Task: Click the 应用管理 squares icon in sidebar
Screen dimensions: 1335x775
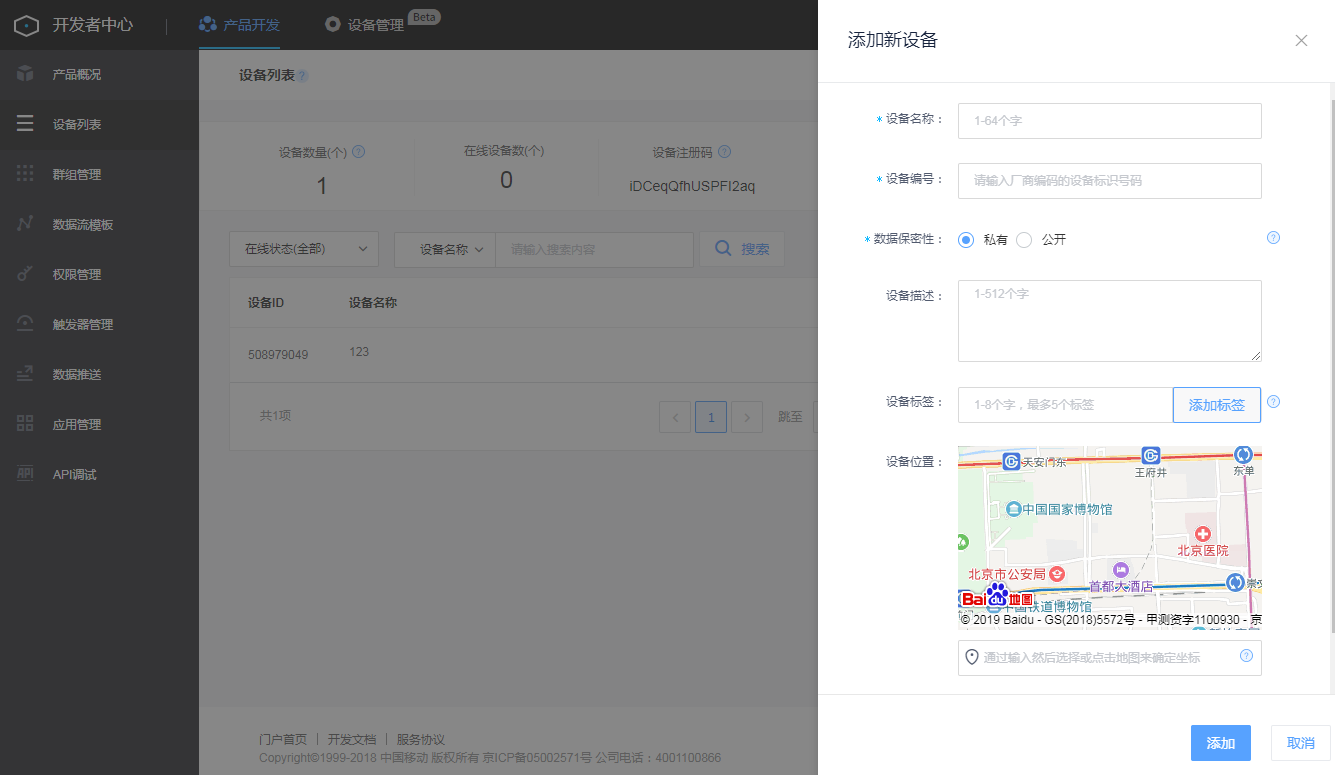Action: click(25, 424)
